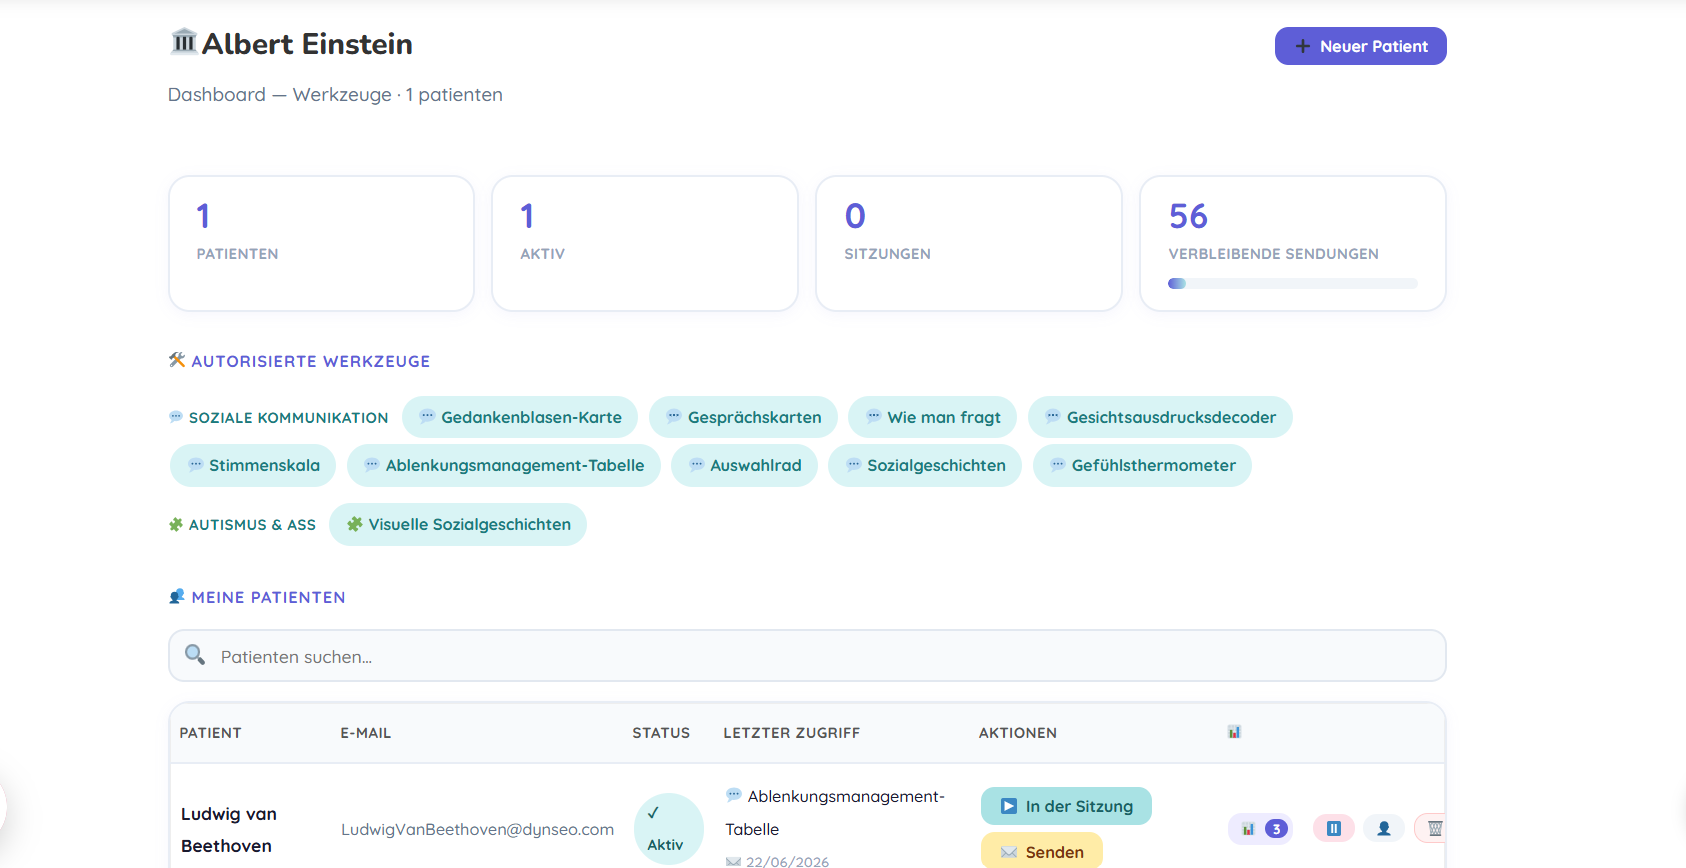
Task: Select the Sozialgeschichten tool chip
Action: tap(925, 465)
